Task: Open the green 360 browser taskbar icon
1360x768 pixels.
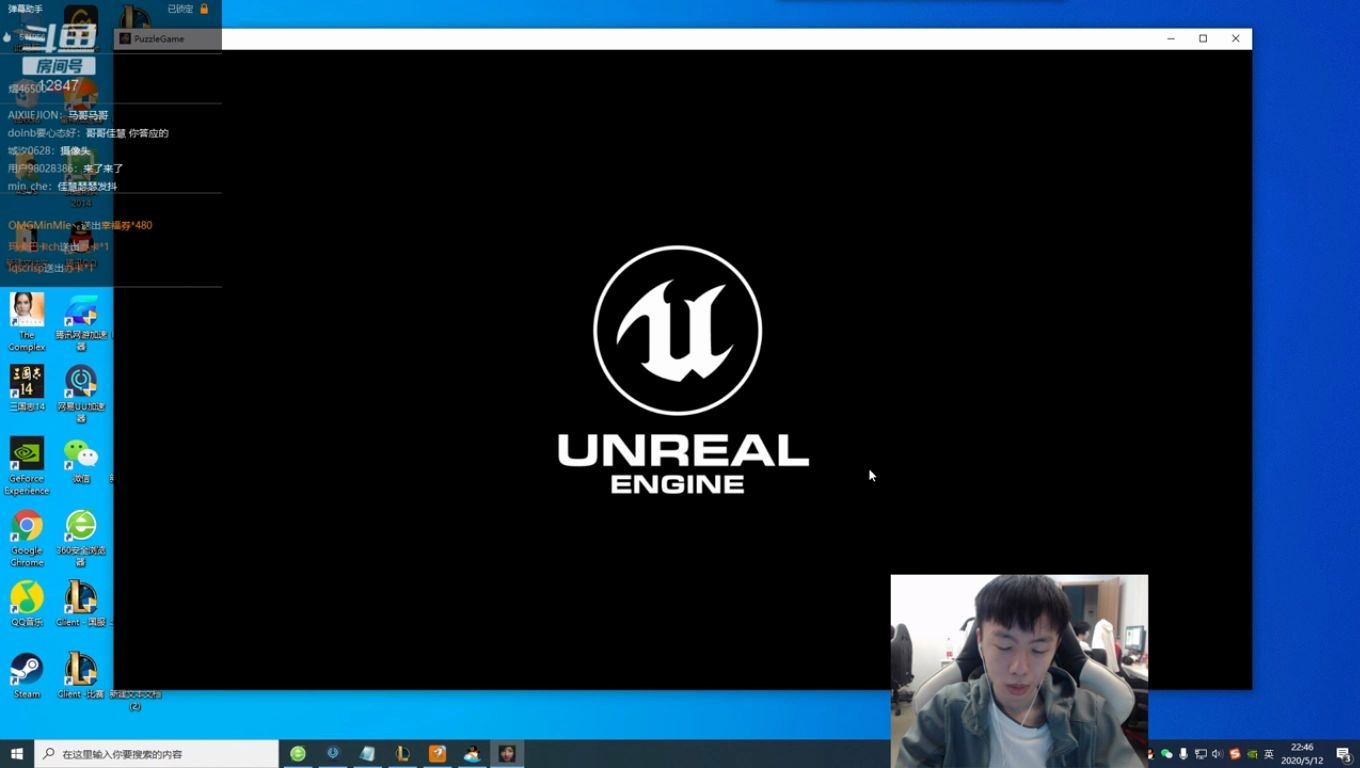Action: pyautogui.click(x=298, y=754)
